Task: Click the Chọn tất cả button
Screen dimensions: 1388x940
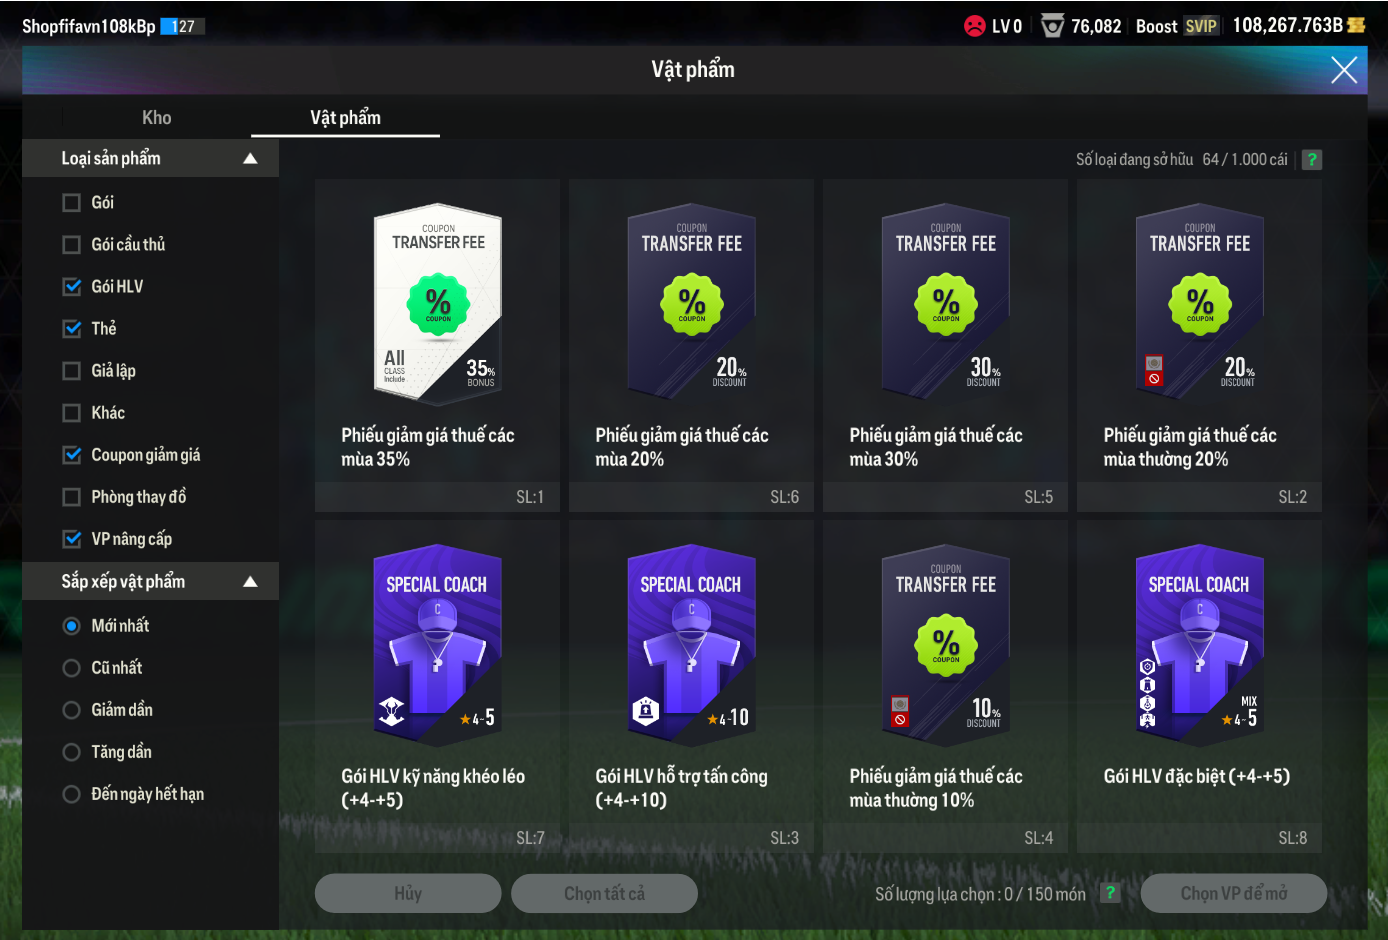Action: tap(604, 893)
